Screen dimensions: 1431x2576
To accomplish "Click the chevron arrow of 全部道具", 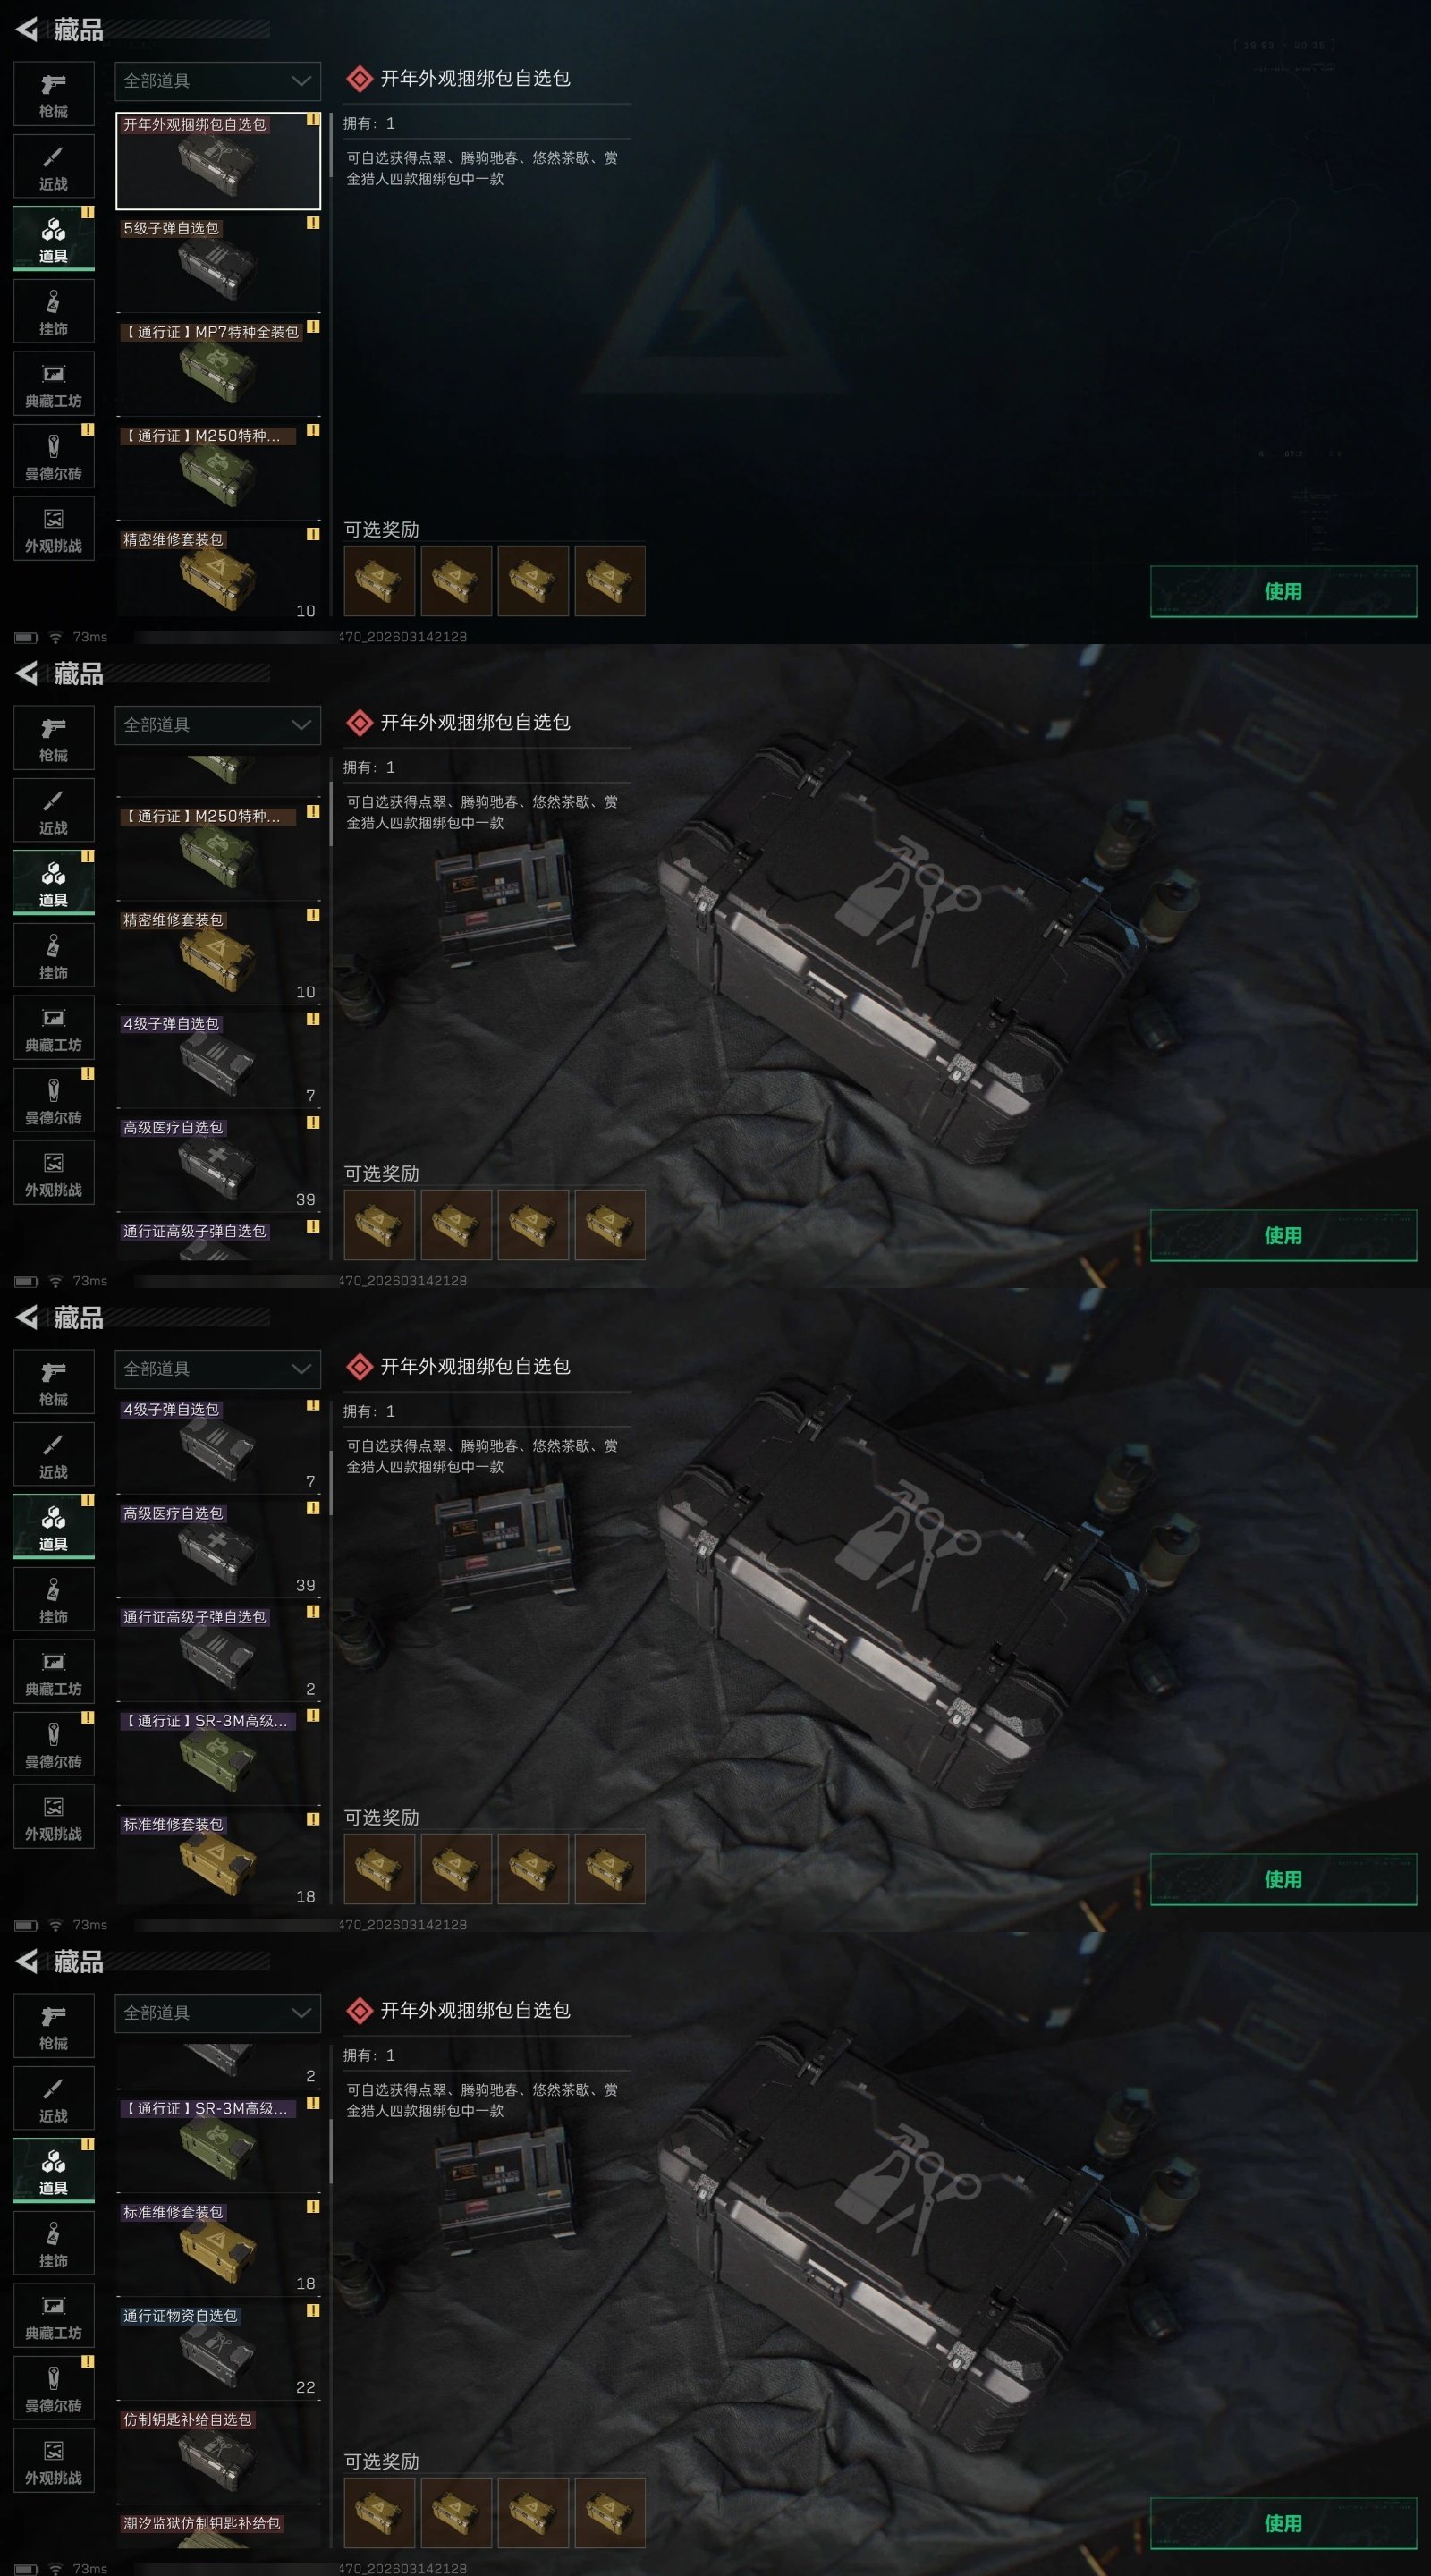I will click(301, 81).
